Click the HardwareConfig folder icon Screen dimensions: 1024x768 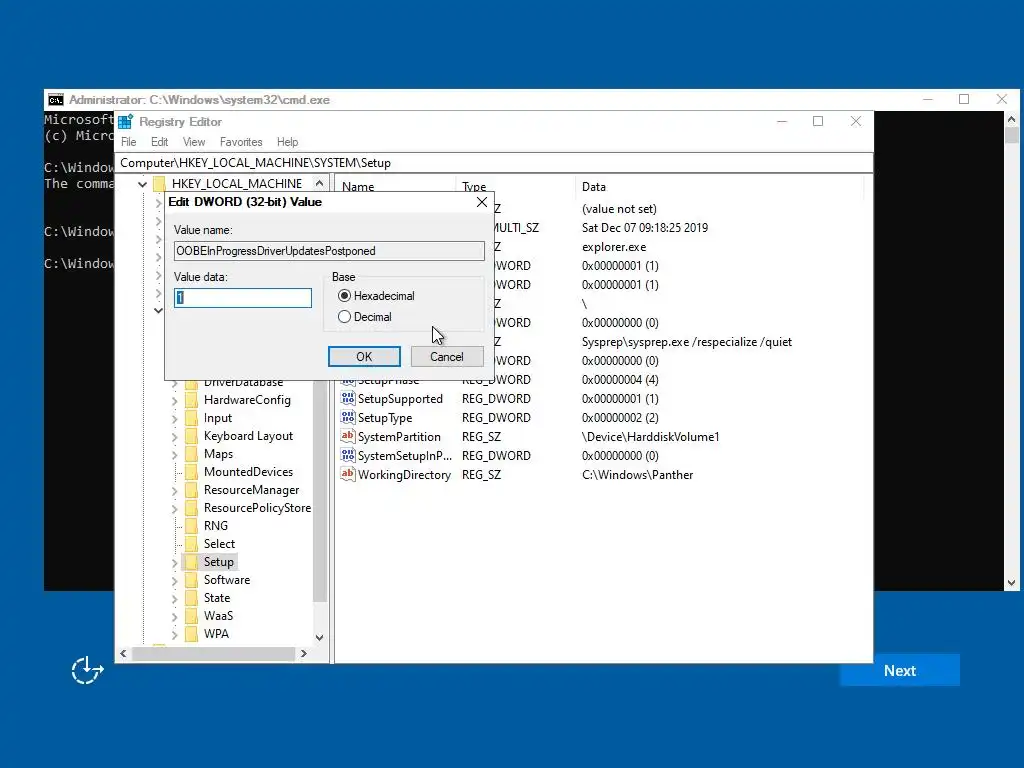[191, 400]
